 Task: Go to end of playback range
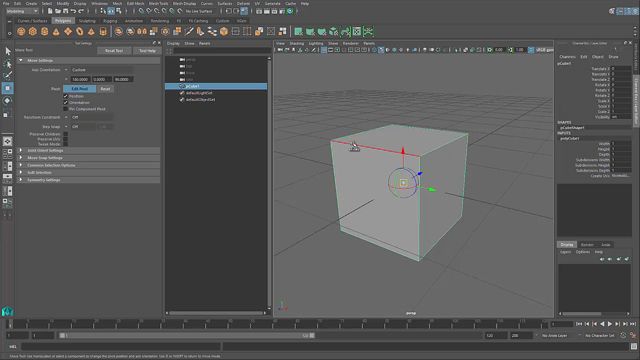633,324
